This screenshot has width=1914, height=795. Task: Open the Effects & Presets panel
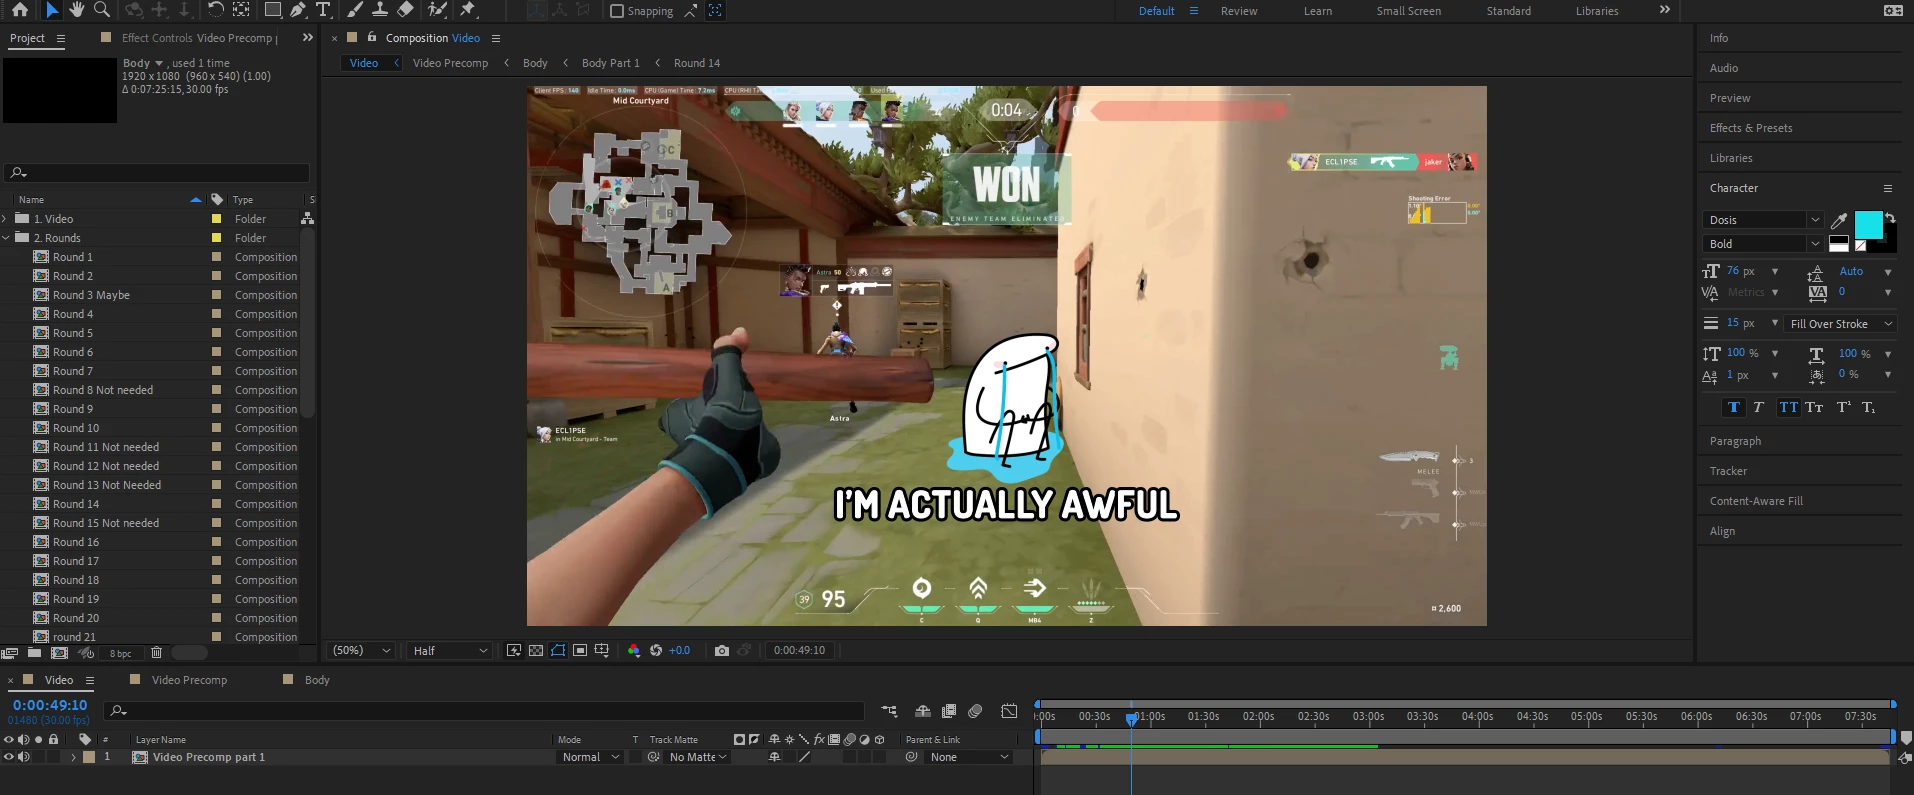1751,128
